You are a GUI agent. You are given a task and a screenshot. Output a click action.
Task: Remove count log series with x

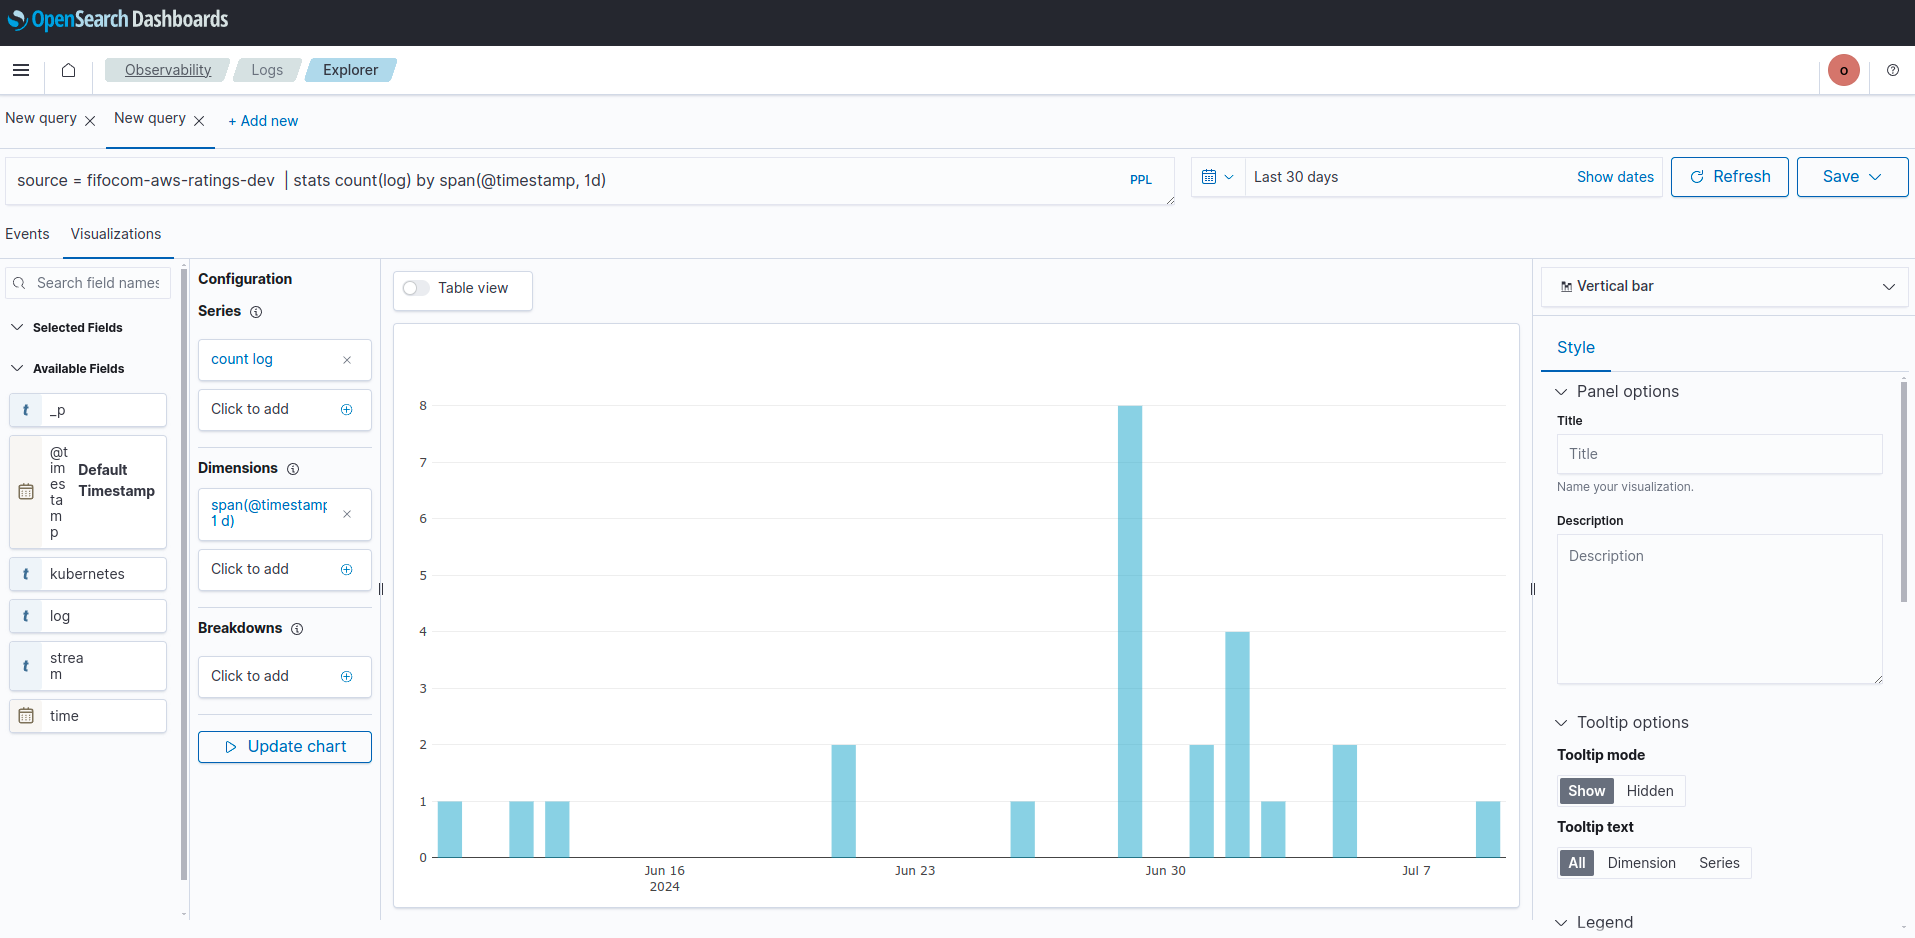click(347, 360)
